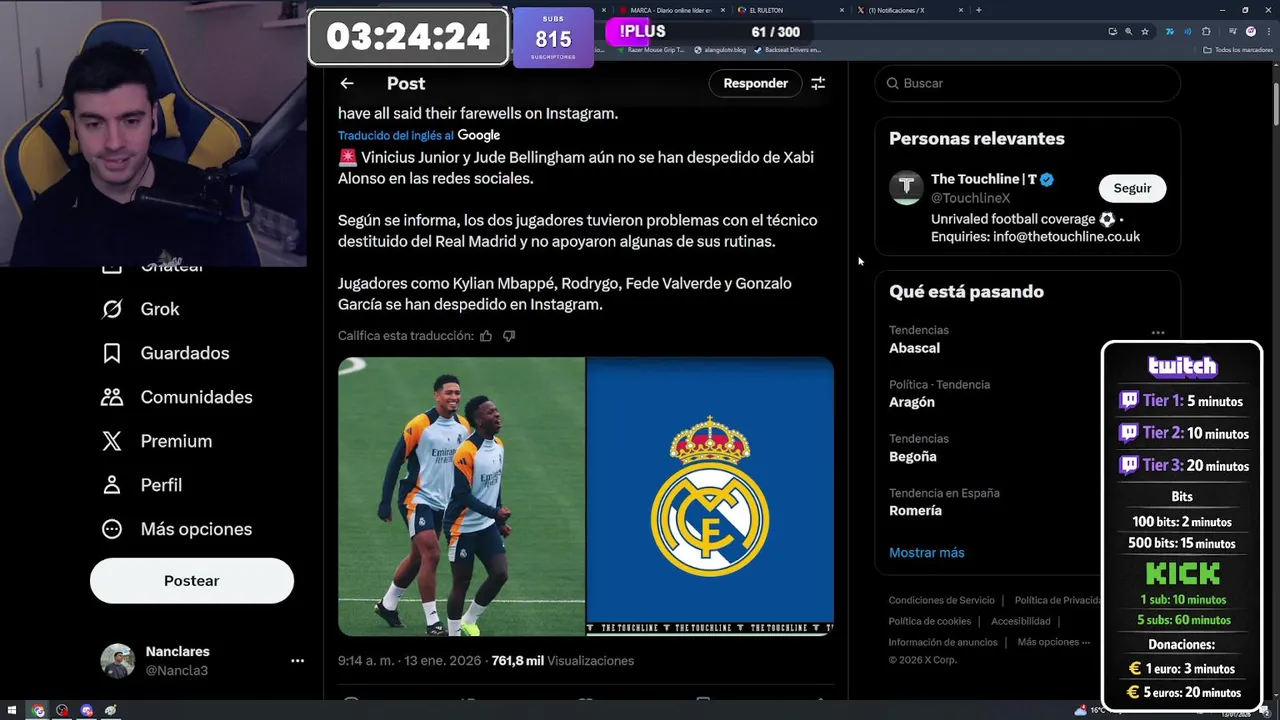Open the Chrome three-dot menu

[1268, 31]
